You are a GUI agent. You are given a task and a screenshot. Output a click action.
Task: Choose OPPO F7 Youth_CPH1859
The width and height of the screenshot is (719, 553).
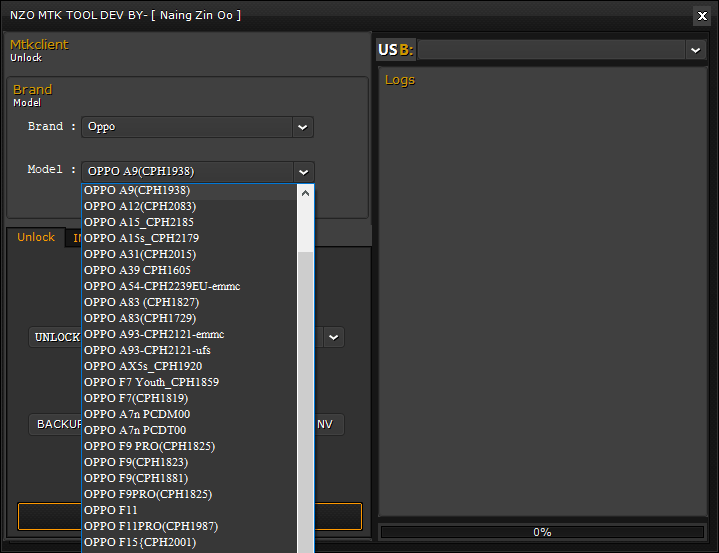151,382
